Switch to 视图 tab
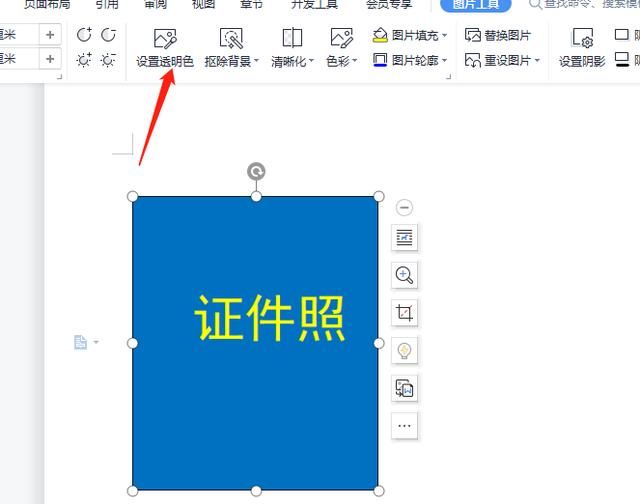 pos(203,4)
